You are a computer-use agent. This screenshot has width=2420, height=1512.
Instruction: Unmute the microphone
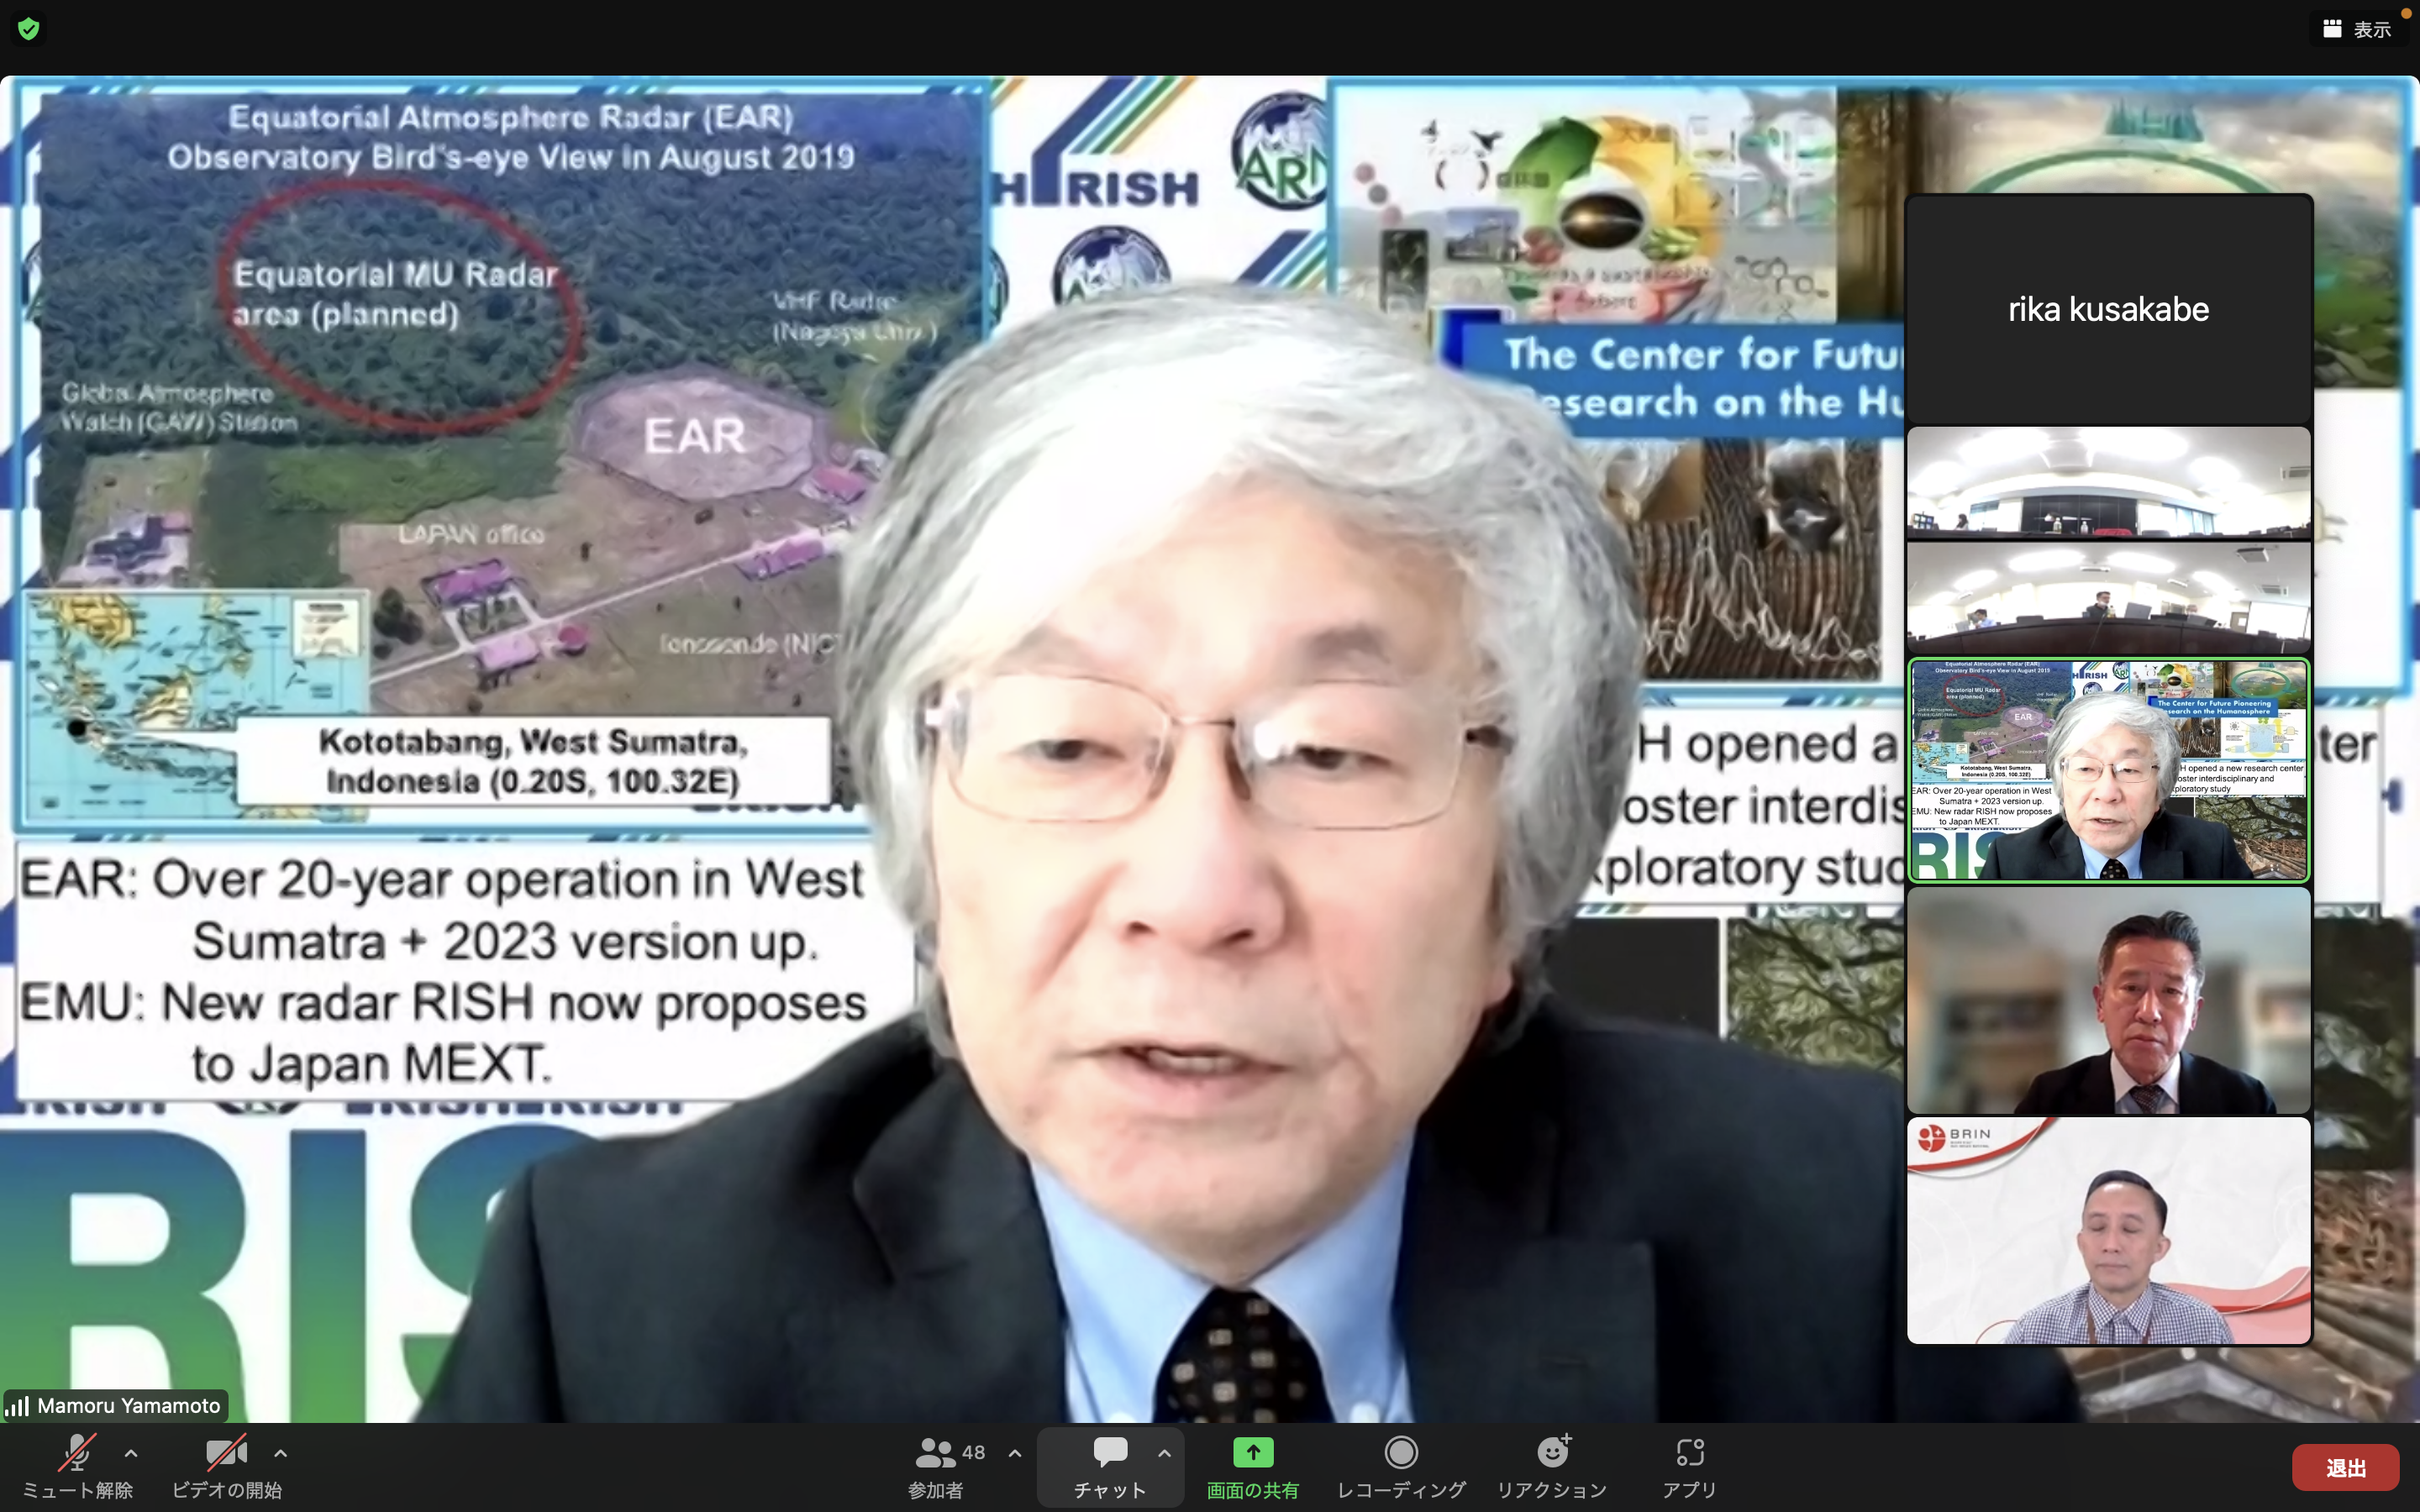pos(77,1466)
